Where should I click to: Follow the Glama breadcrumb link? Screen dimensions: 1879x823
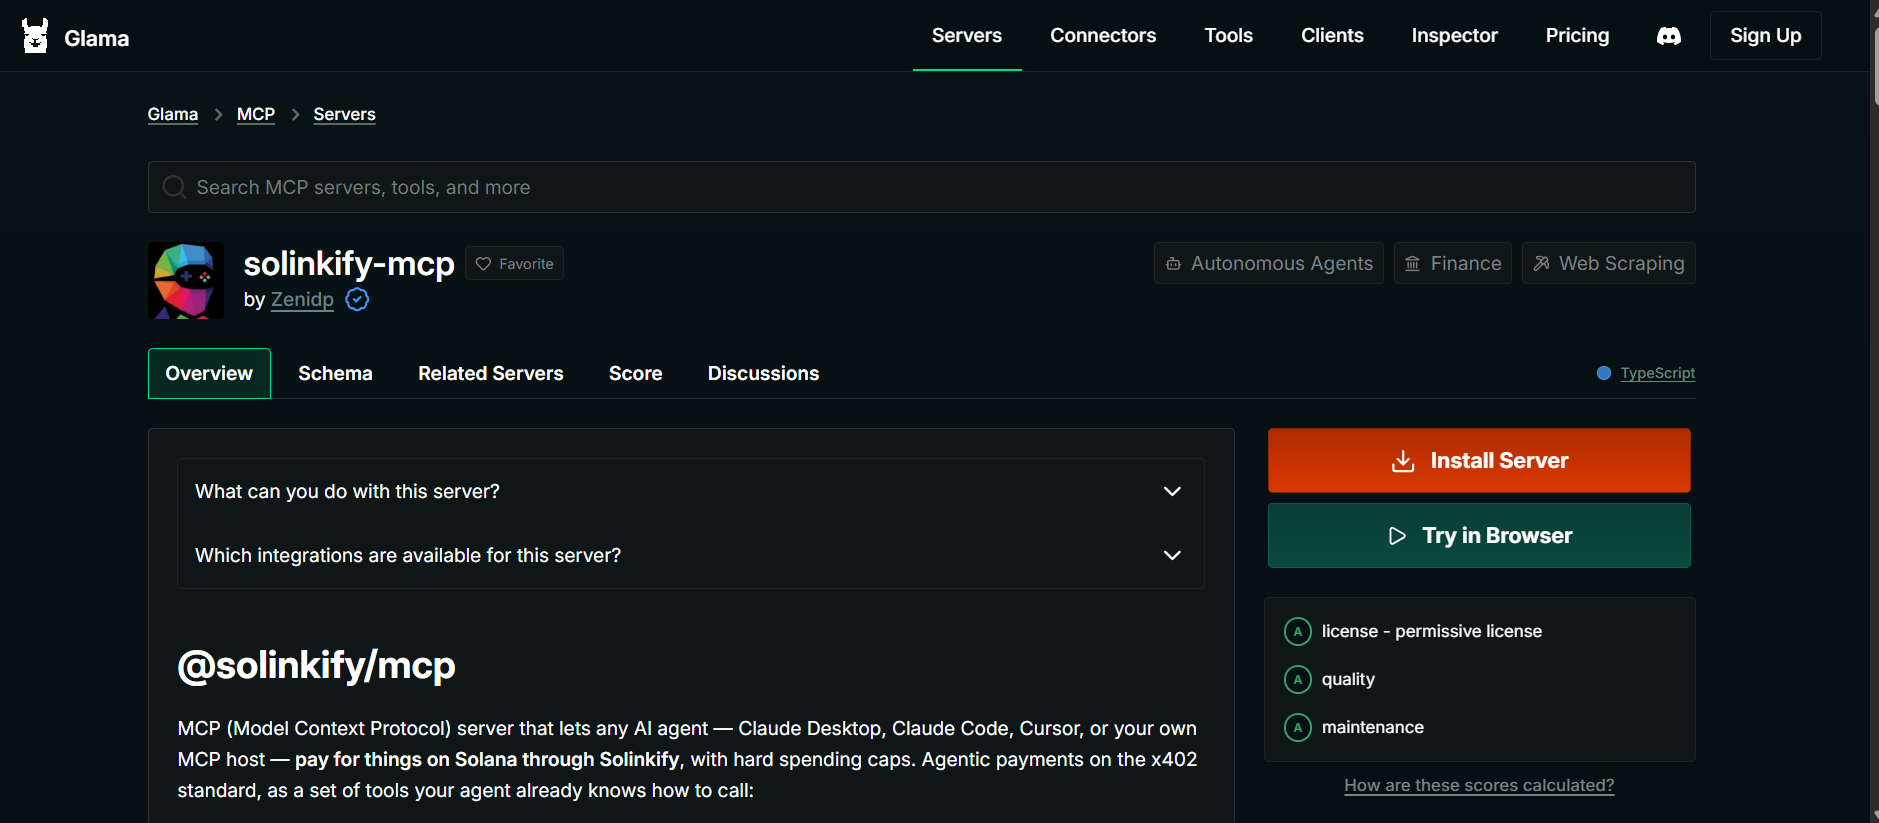[x=173, y=114]
